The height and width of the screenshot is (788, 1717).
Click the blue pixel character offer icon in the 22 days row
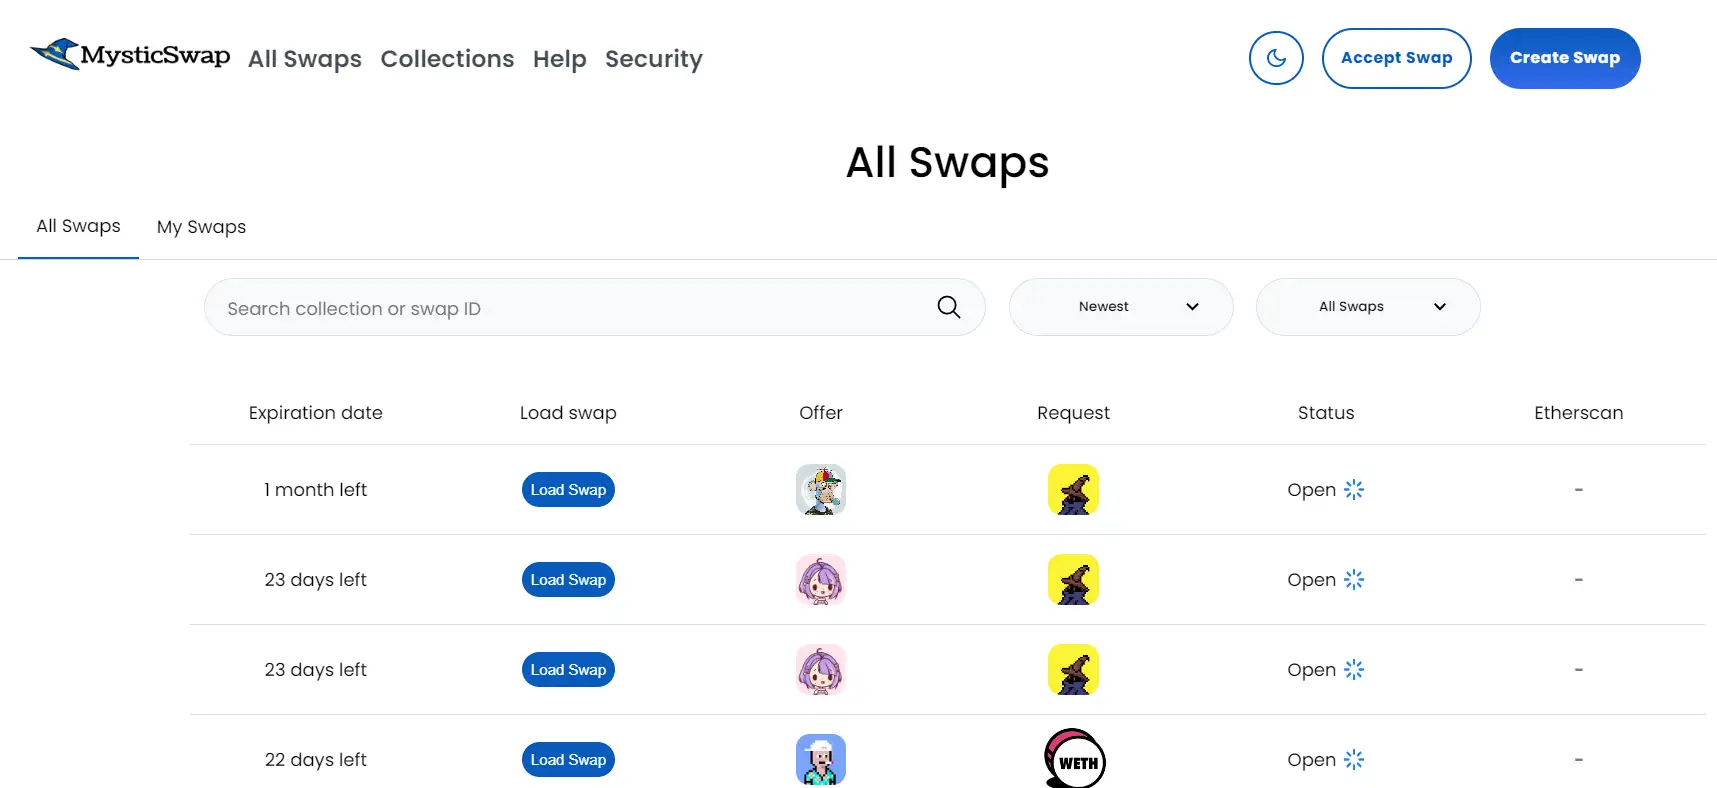(821, 759)
